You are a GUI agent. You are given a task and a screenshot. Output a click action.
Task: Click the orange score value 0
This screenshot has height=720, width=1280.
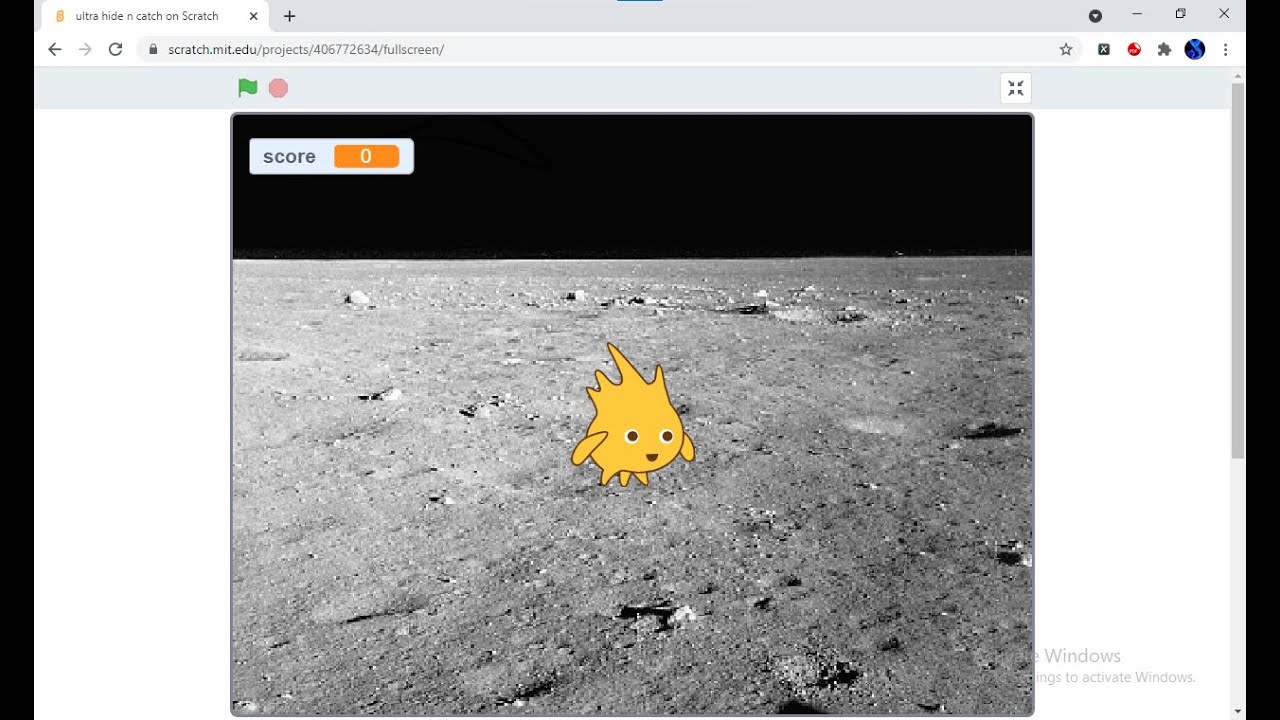[366, 156]
